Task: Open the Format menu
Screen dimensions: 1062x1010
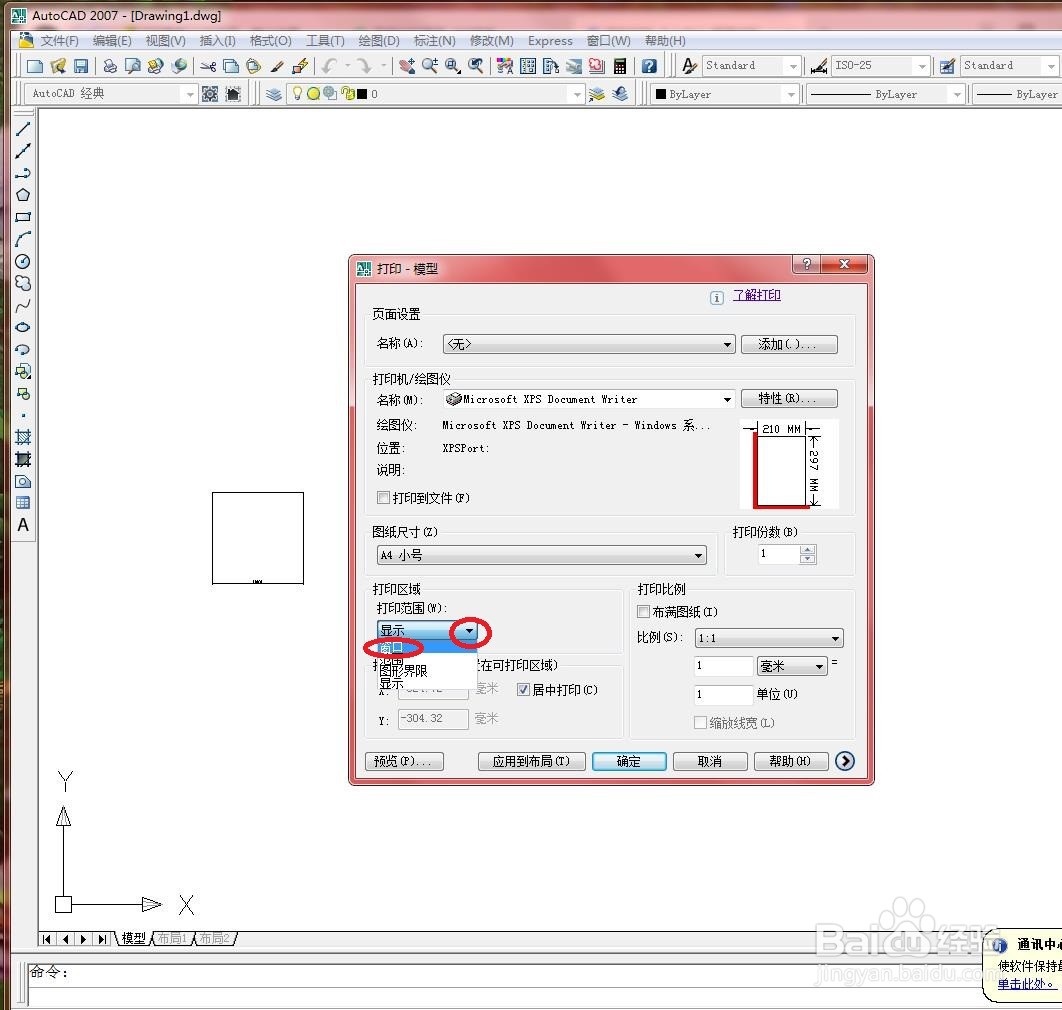Action: click(270, 41)
